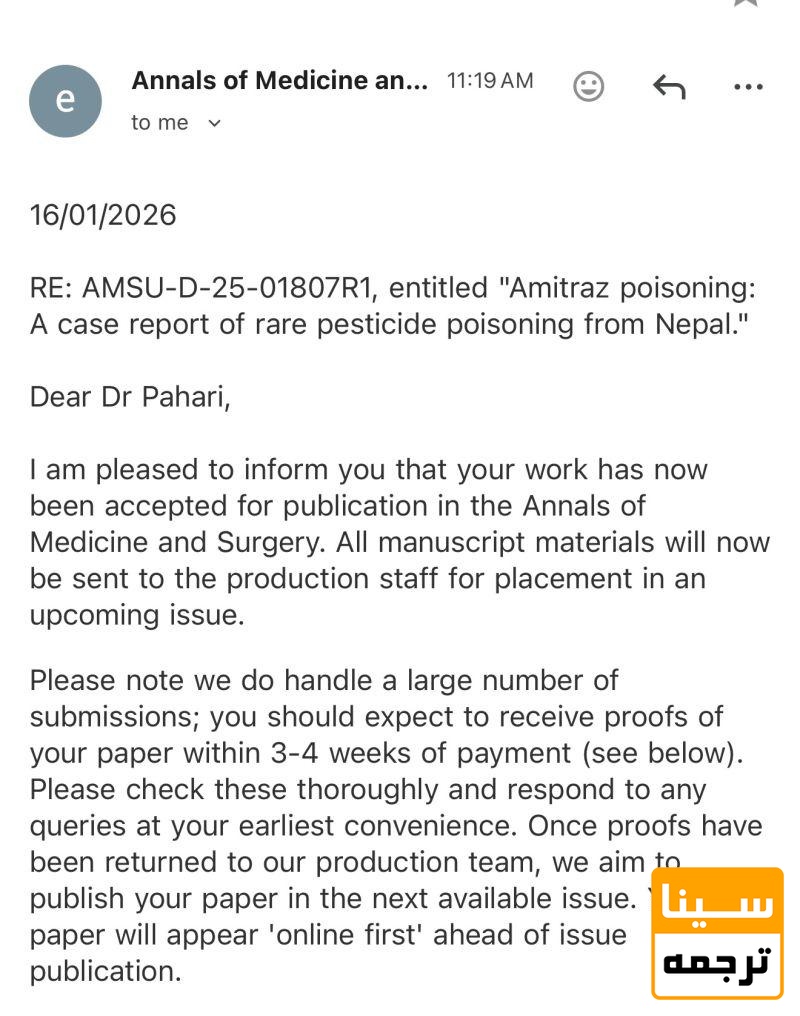
Task: Reply using the curved arrow icon
Action: pyautogui.click(x=669, y=86)
